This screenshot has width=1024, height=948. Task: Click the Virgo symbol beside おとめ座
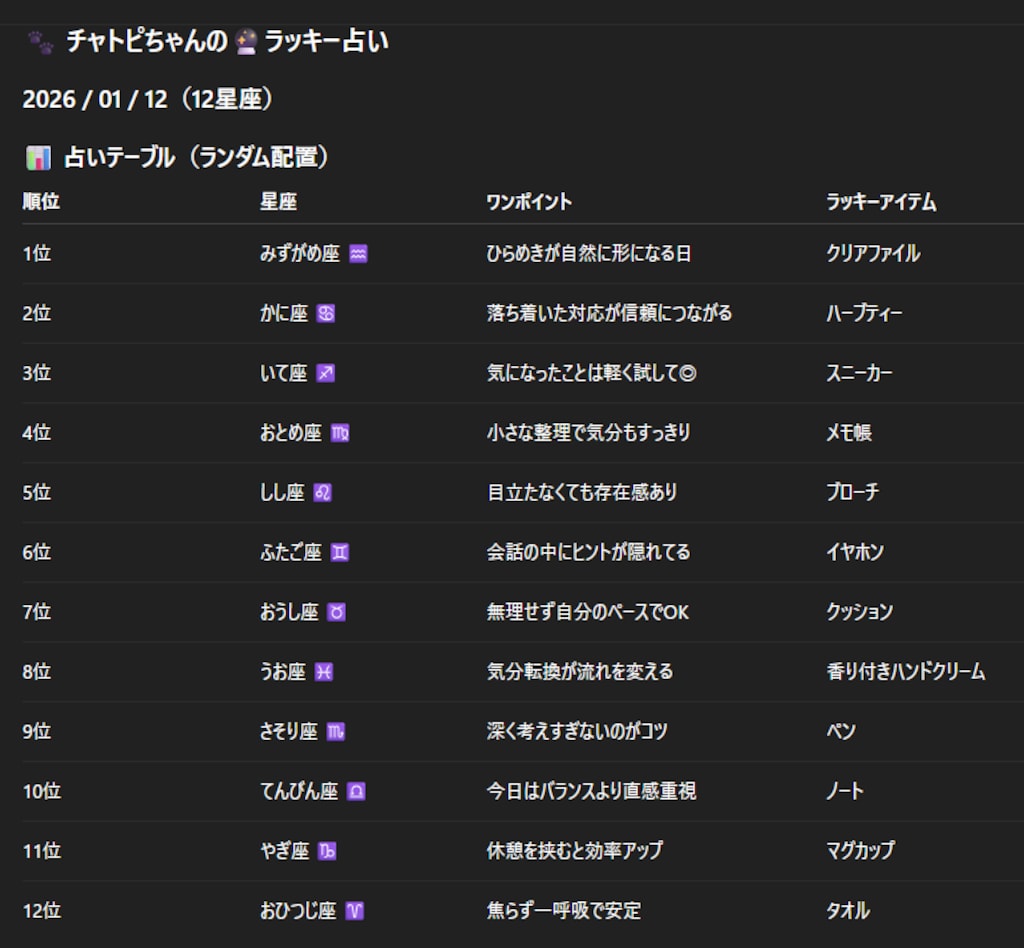(x=340, y=433)
